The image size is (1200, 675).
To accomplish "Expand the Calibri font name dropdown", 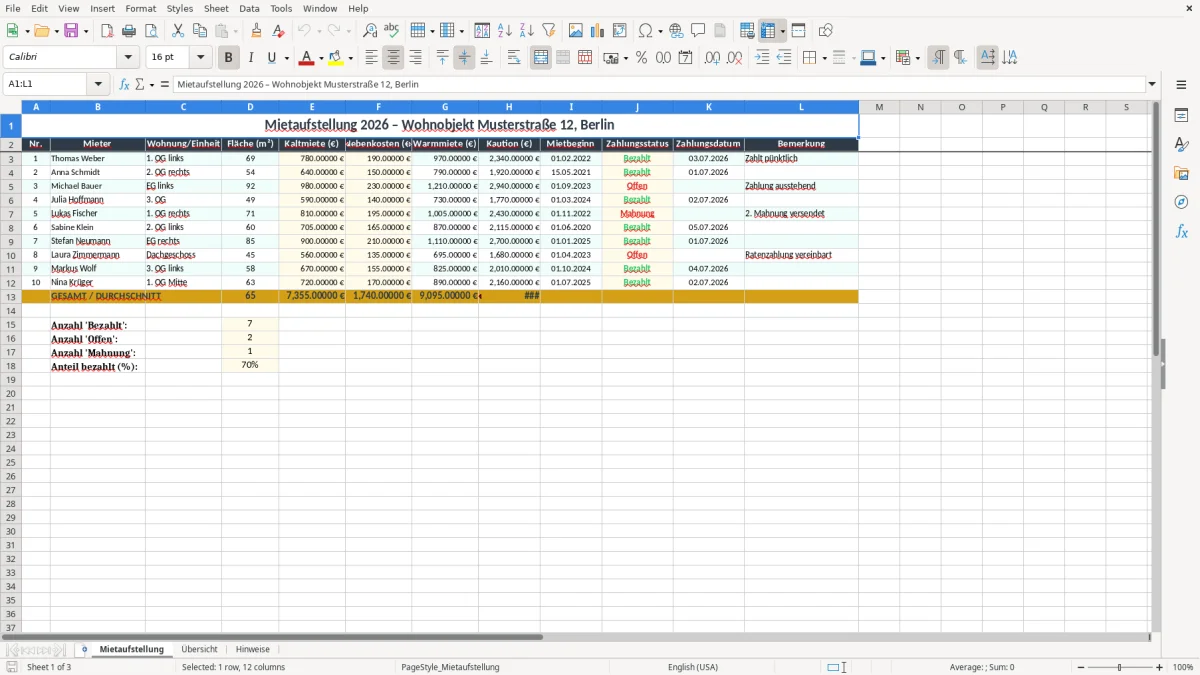I will (x=128, y=58).
